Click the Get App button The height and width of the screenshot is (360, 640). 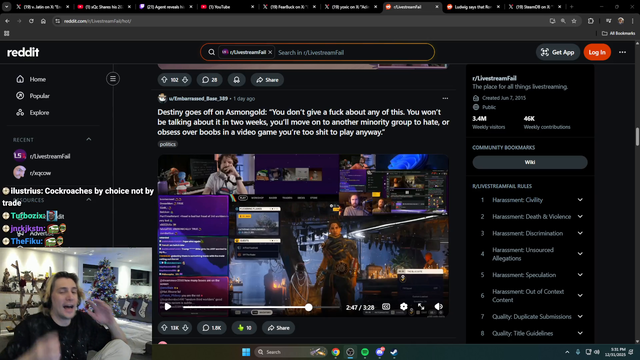[558, 52]
